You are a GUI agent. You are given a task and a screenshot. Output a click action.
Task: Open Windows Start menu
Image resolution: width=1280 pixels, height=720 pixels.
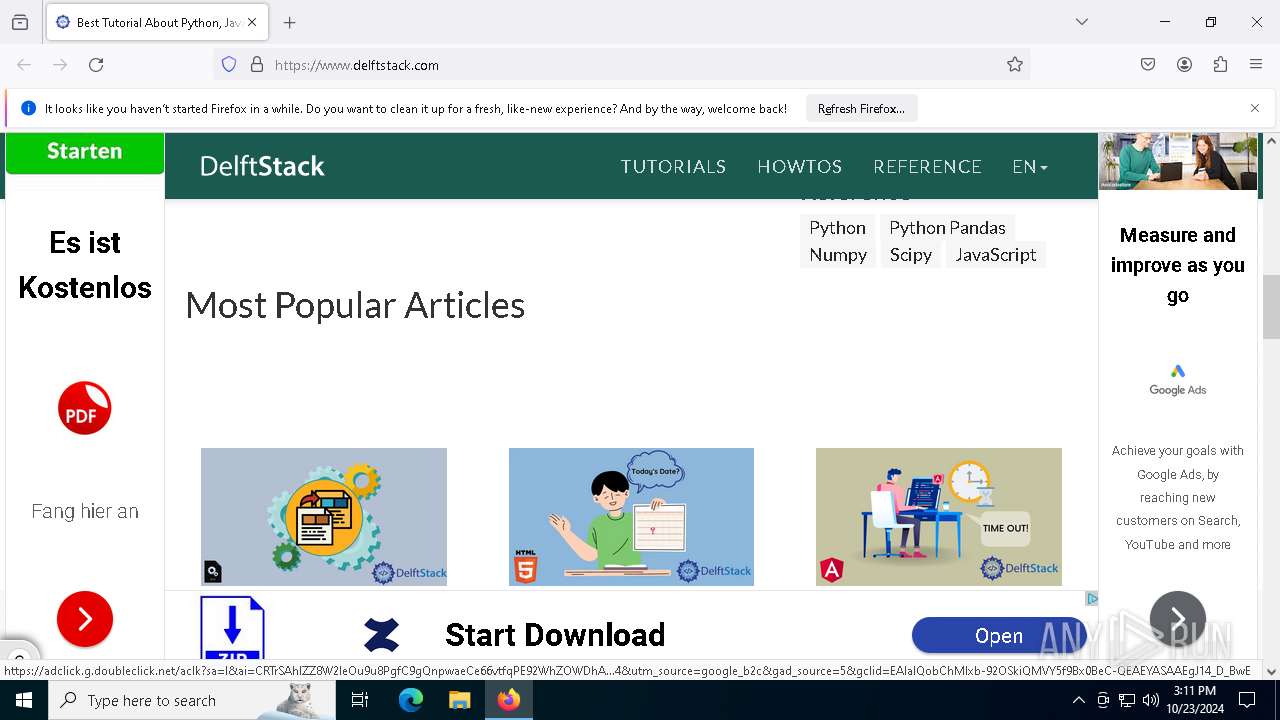click(24, 700)
